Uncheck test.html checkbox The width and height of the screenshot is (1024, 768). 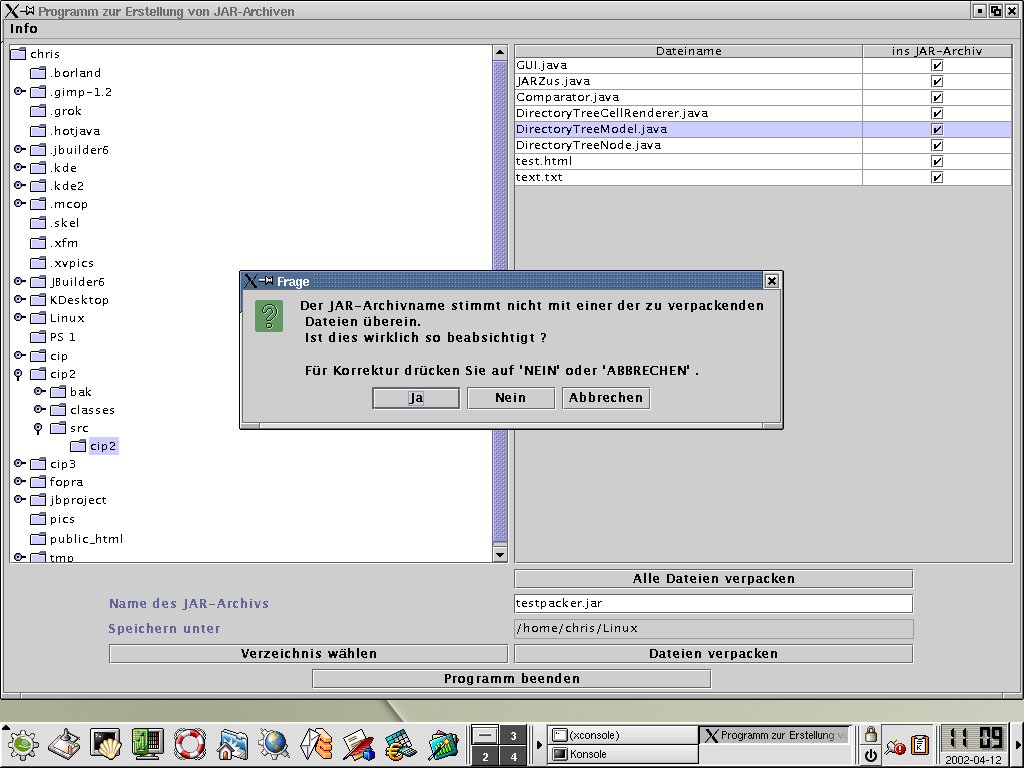click(x=937, y=161)
